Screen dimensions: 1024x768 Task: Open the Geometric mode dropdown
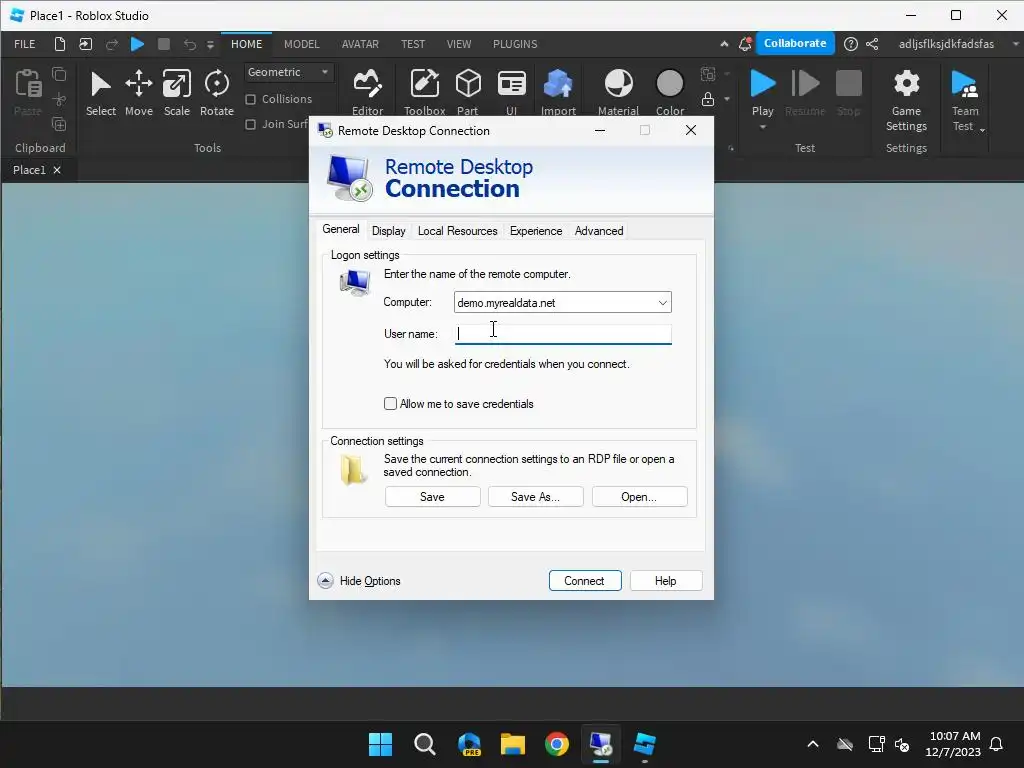tap(288, 72)
